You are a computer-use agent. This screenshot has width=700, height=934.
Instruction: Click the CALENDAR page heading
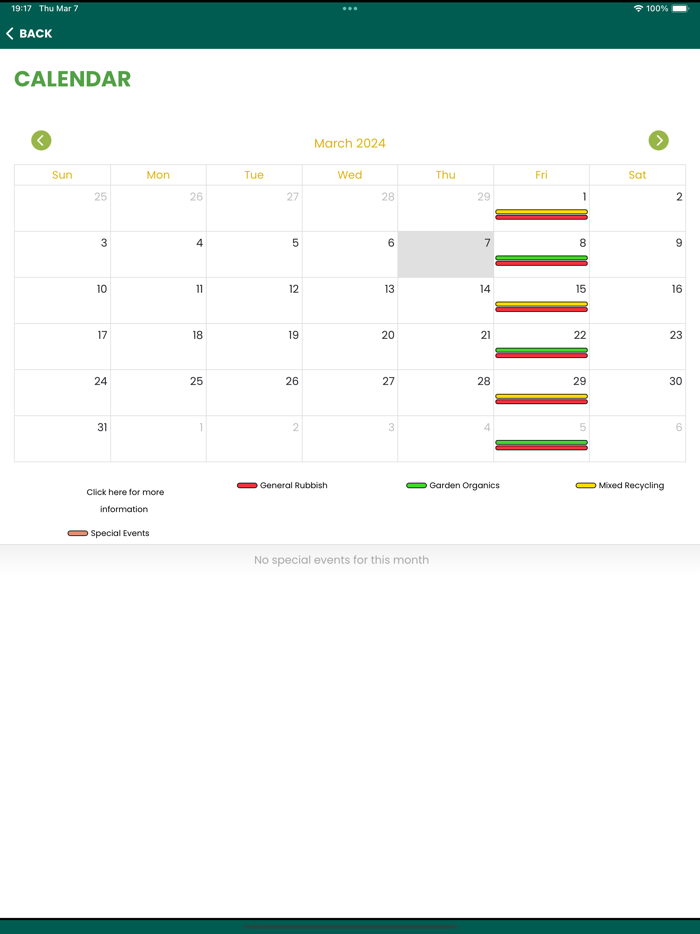73,79
